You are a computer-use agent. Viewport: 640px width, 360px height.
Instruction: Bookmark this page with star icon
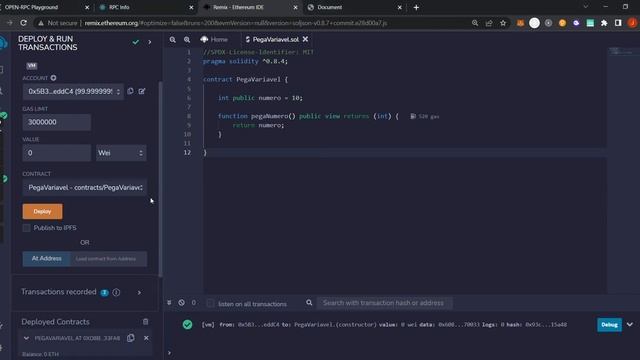coord(503,23)
